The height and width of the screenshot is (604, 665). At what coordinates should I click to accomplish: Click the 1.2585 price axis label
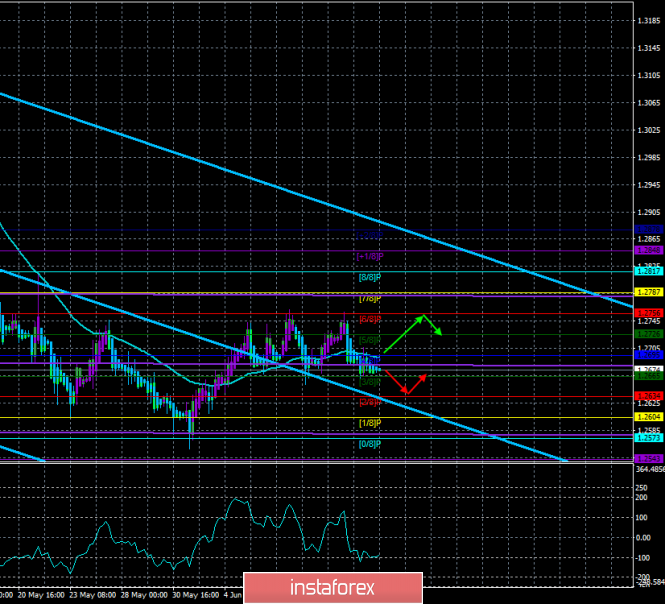point(649,430)
